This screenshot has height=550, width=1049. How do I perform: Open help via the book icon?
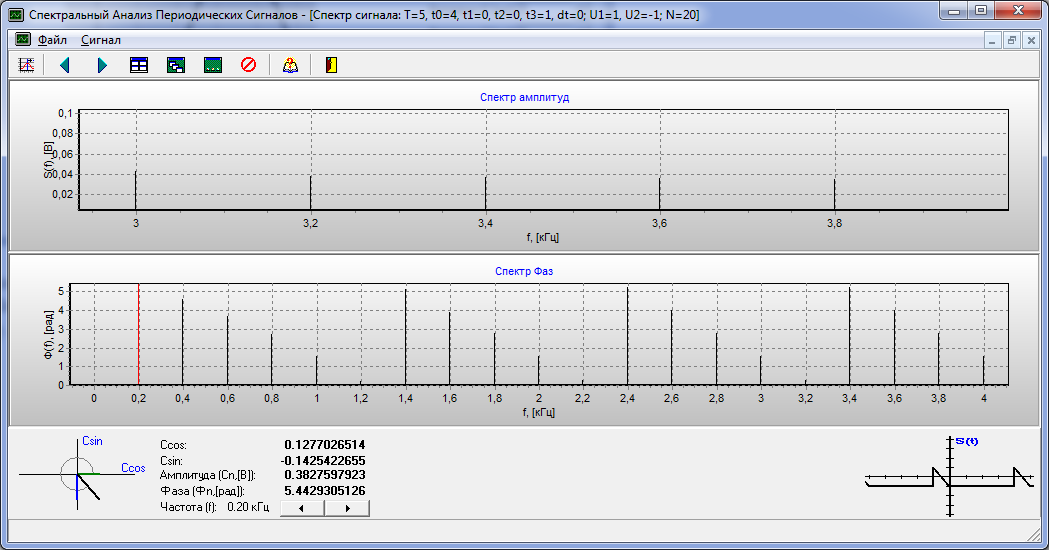pos(290,65)
